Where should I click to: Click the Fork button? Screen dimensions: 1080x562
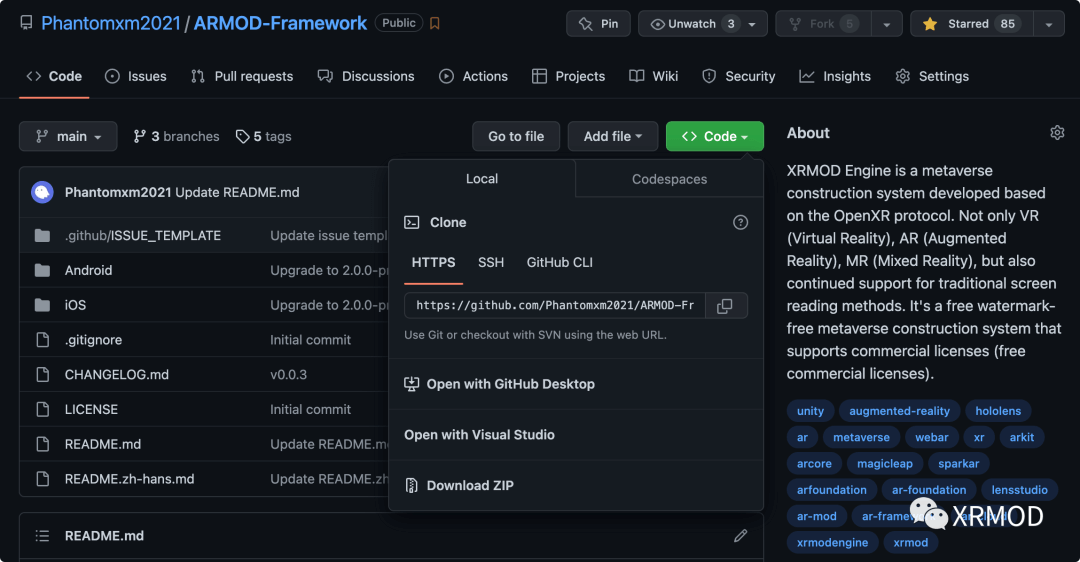pos(823,23)
